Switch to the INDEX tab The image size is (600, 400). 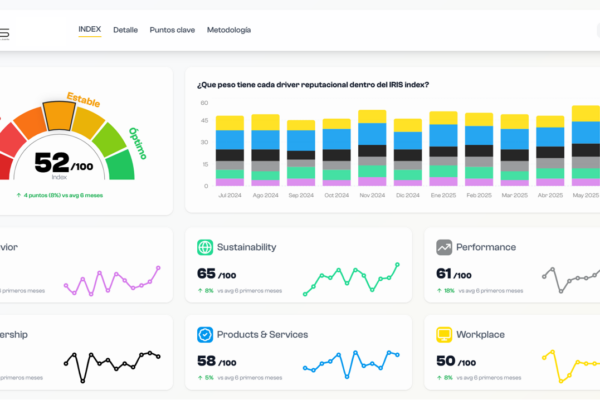(x=89, y=30)
